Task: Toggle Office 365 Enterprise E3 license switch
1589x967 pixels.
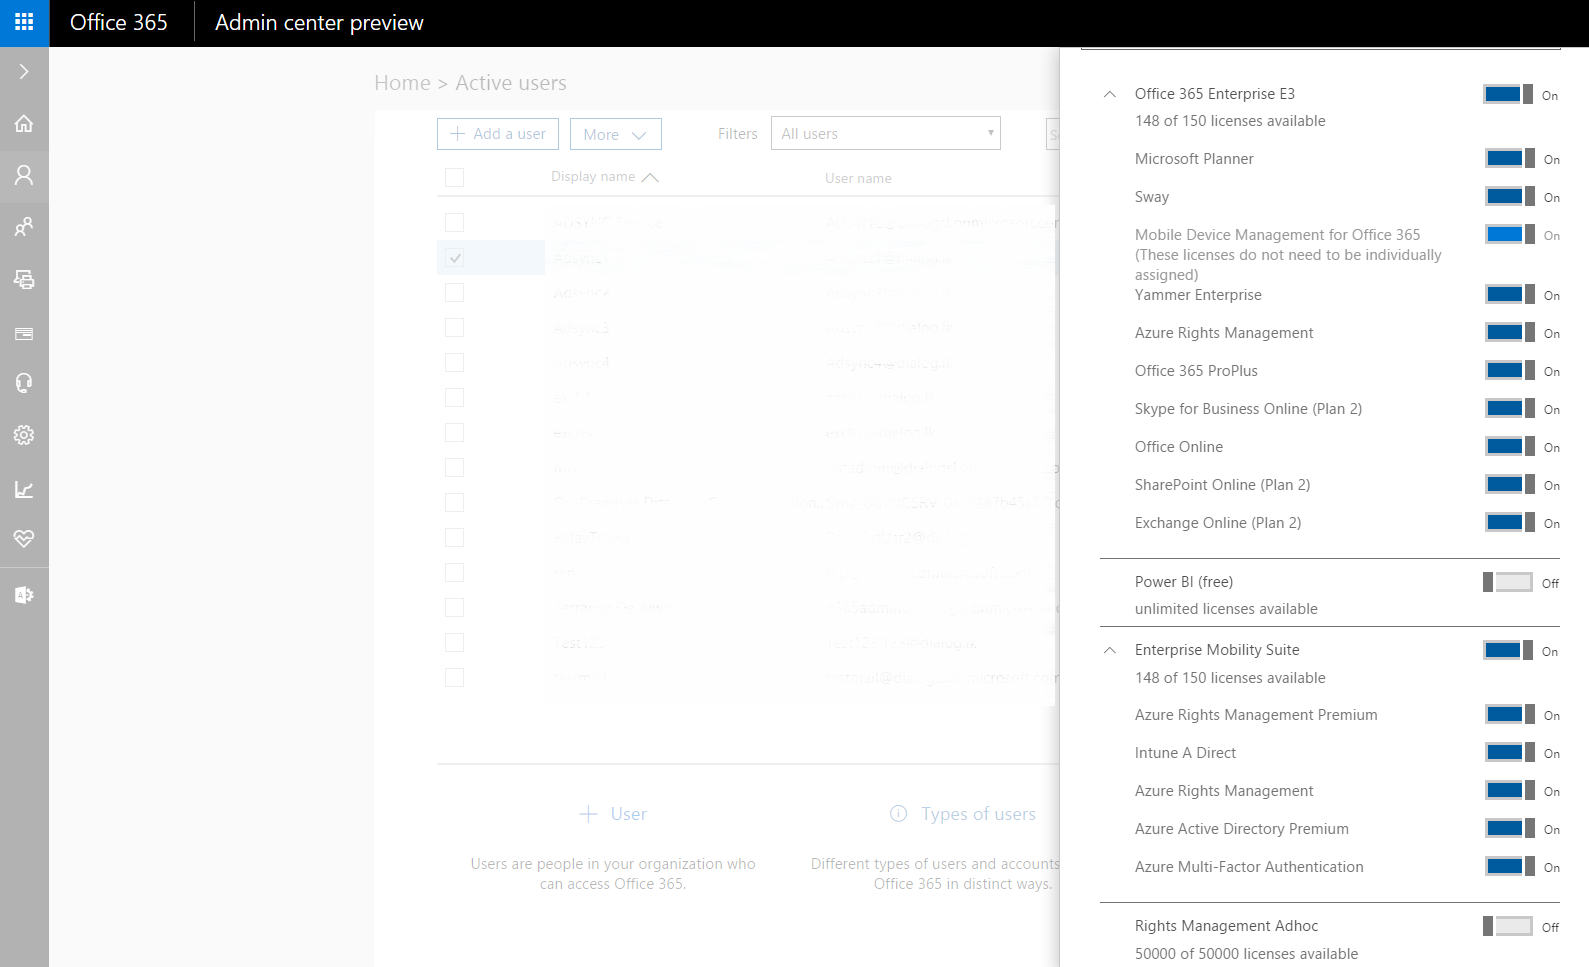Action: 1508,94
